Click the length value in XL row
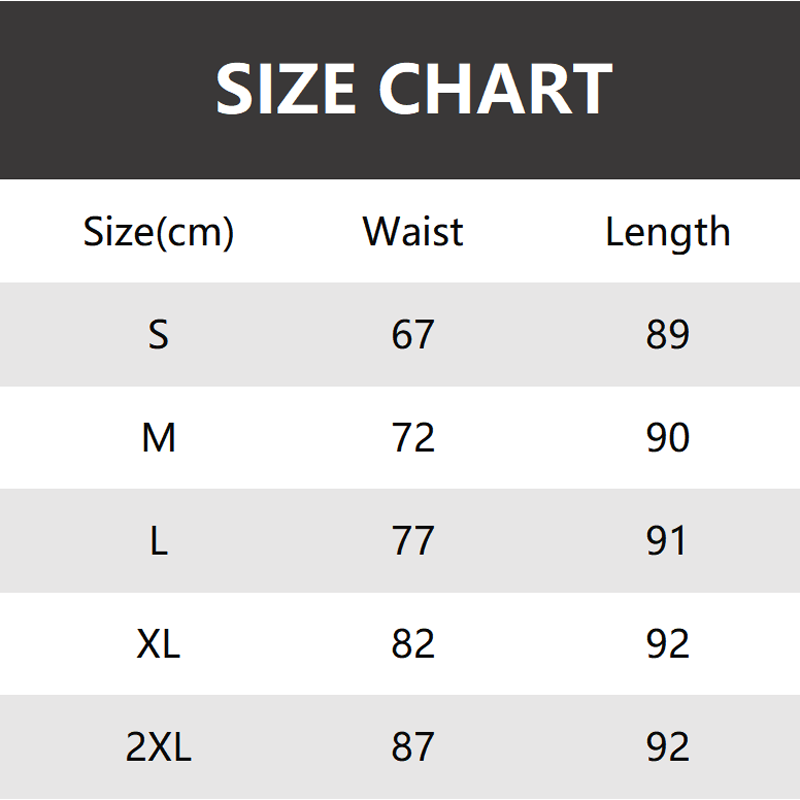 [667, 644]
